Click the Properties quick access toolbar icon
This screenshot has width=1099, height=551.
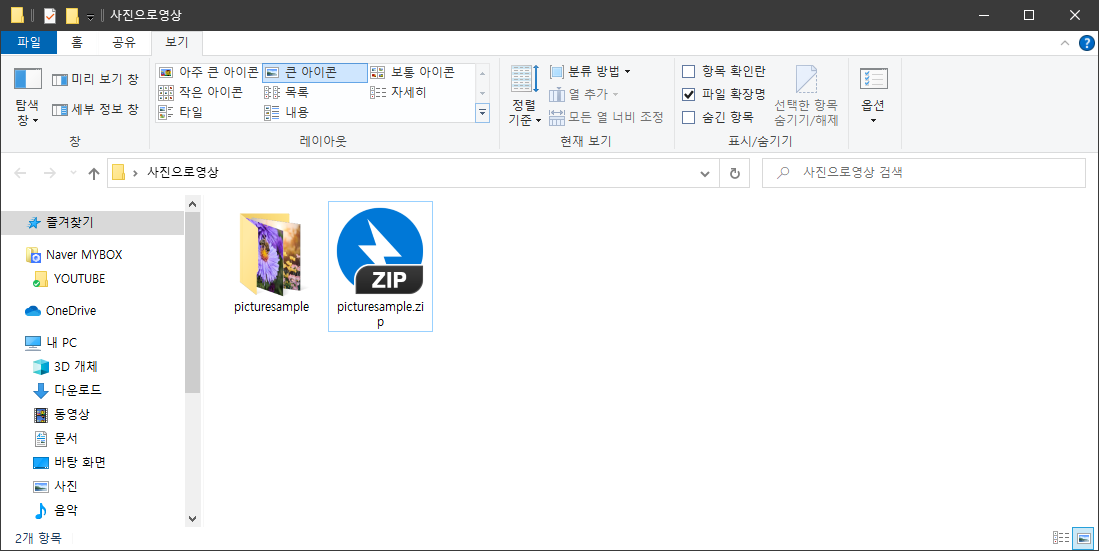pyautogui.click(x=49, y=15)
